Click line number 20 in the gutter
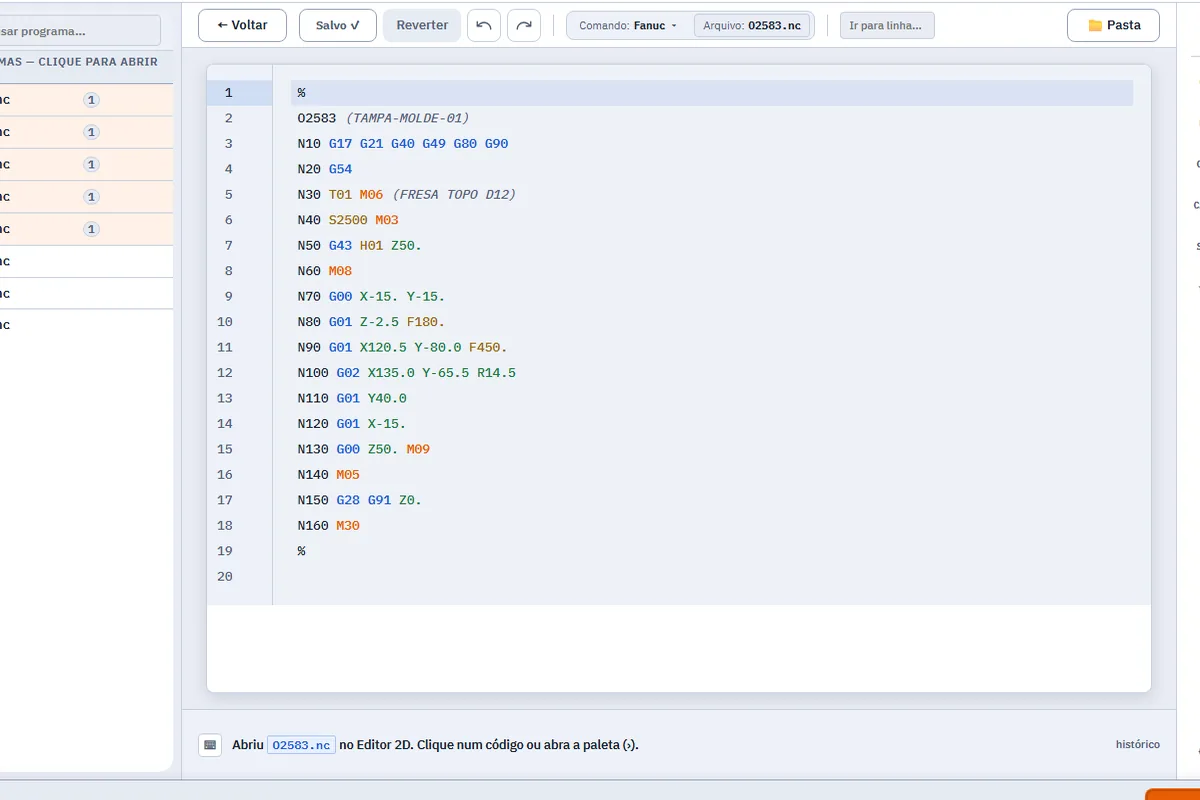The width and height of the screenshot is (1200, 800). (x=224, y=576)
